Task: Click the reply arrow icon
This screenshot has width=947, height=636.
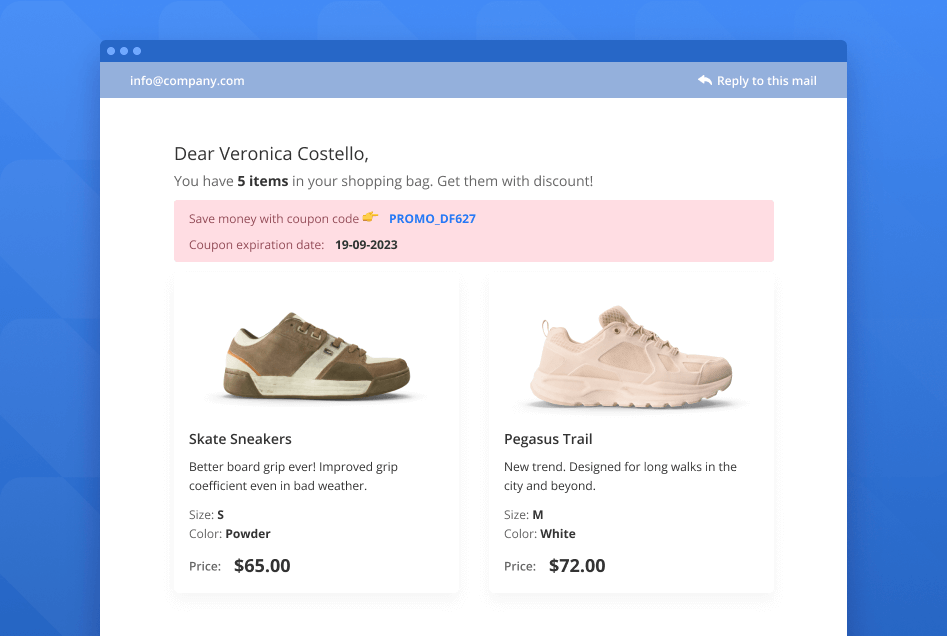Action: [705, 81]
